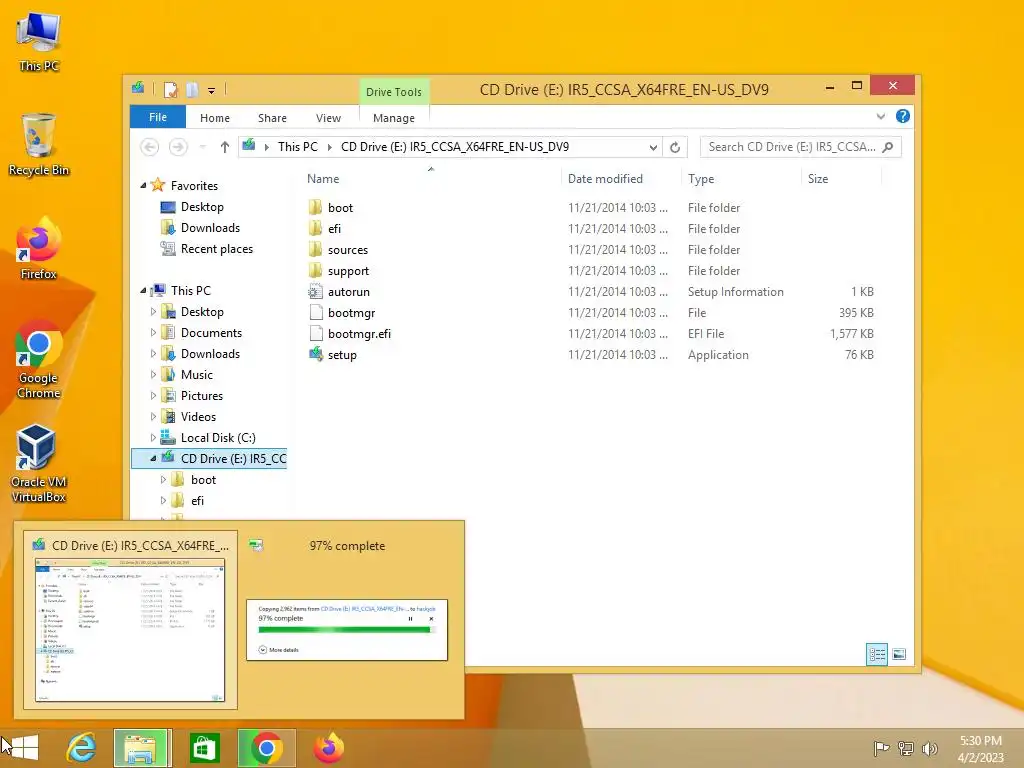Click the Firefox taskbar icon
The height and width of the screenshot is (768, 1024).
click(328, 748)
